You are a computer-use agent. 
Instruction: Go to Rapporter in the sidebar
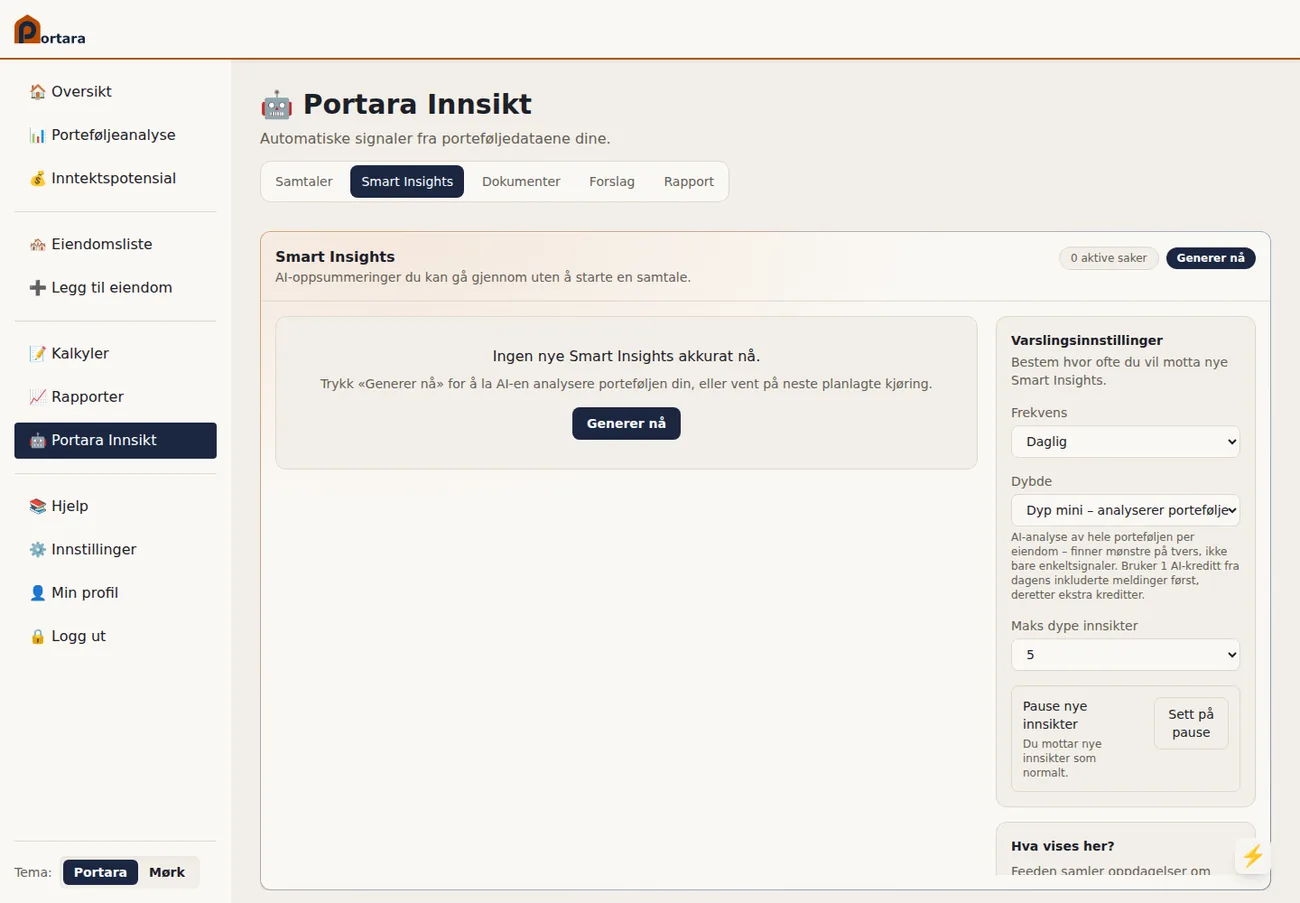coord(115,396)
